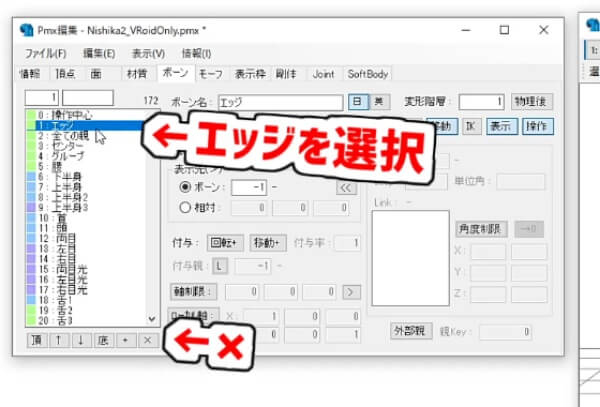The width and height of the screenshot is (600, 407).
Task: Move bone down with down-arrow button
Action: pos(81,340)
